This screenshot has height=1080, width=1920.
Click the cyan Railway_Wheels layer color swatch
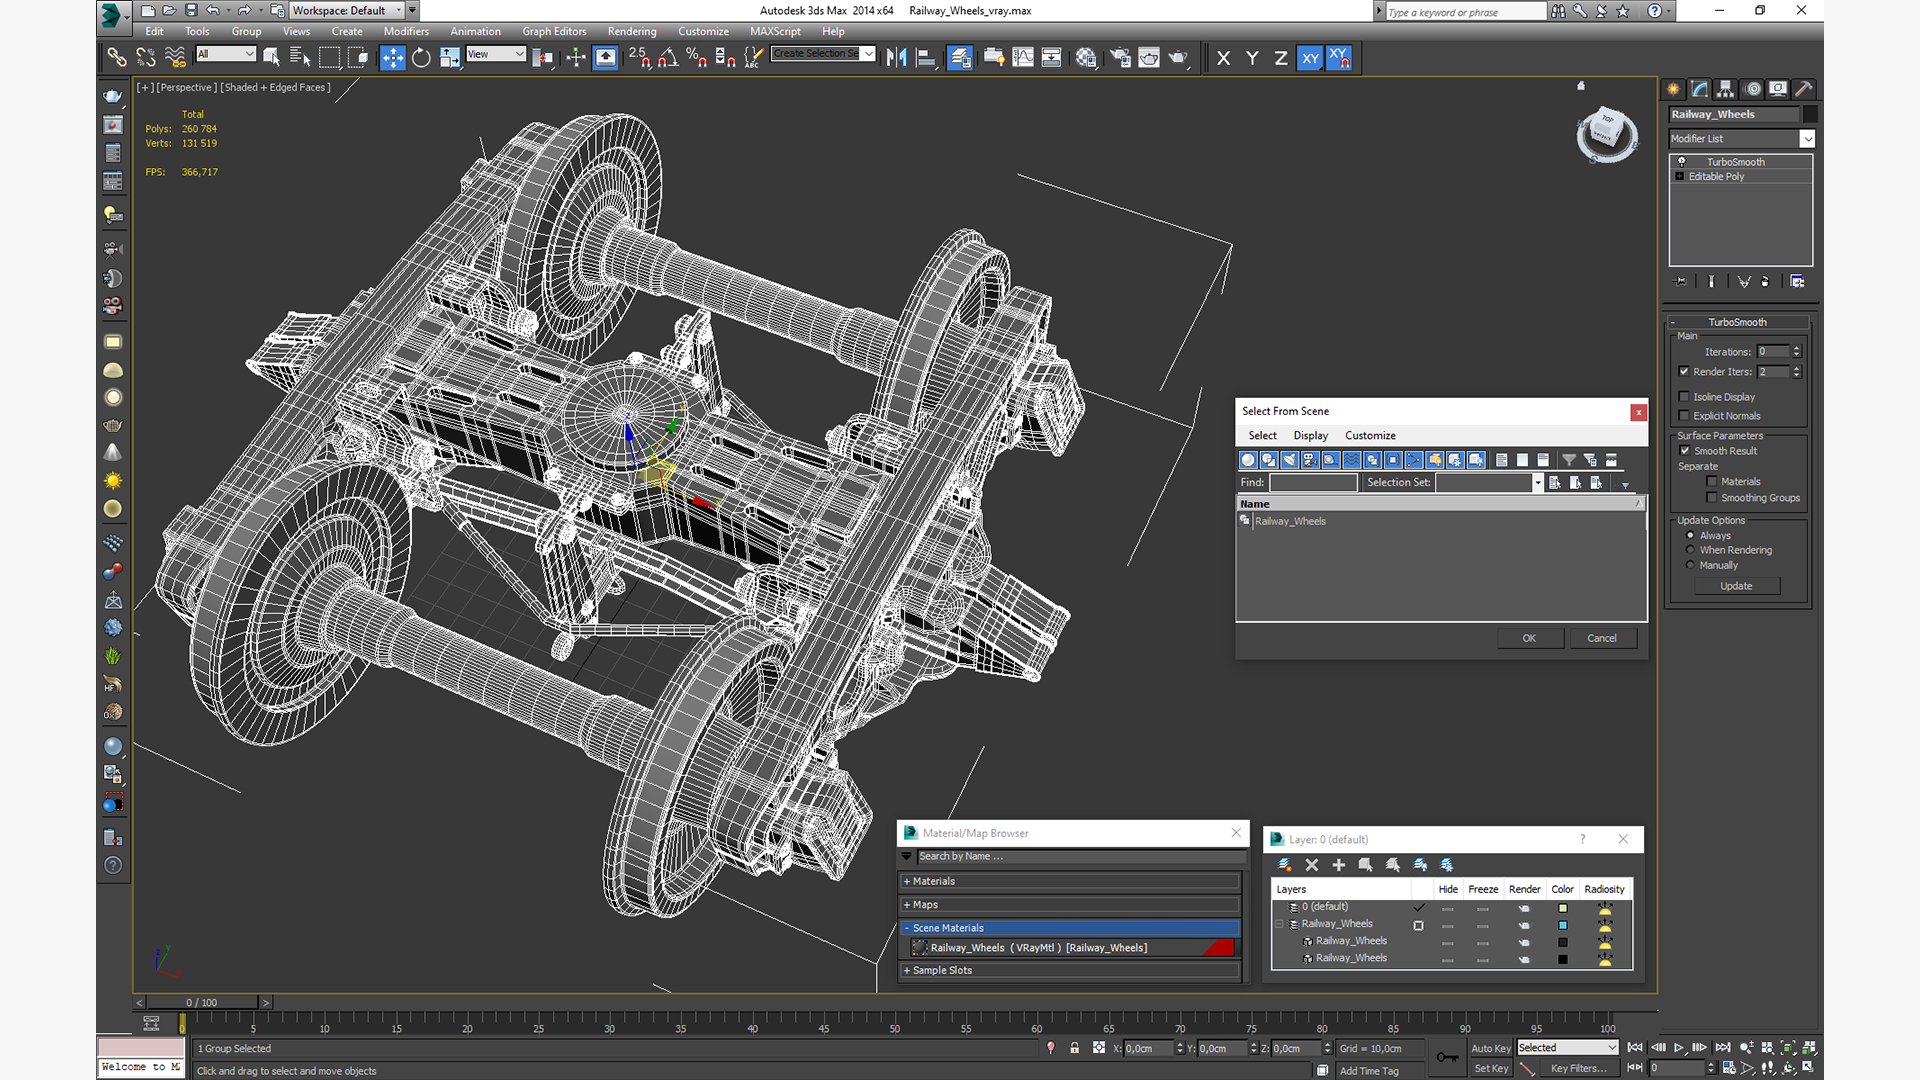pyautogui.click(x=1562, y=925)
